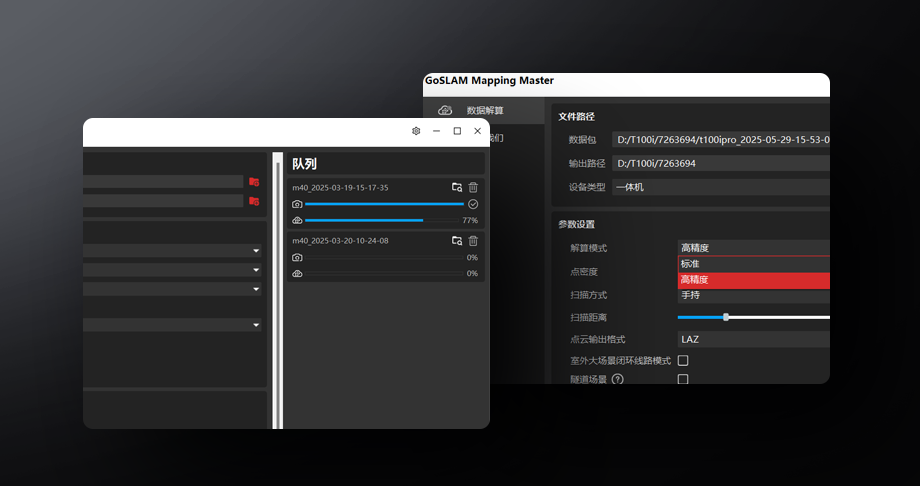Click the 77% progress value
The width and height of the screenshot is (920, 486).
(470, 221)
